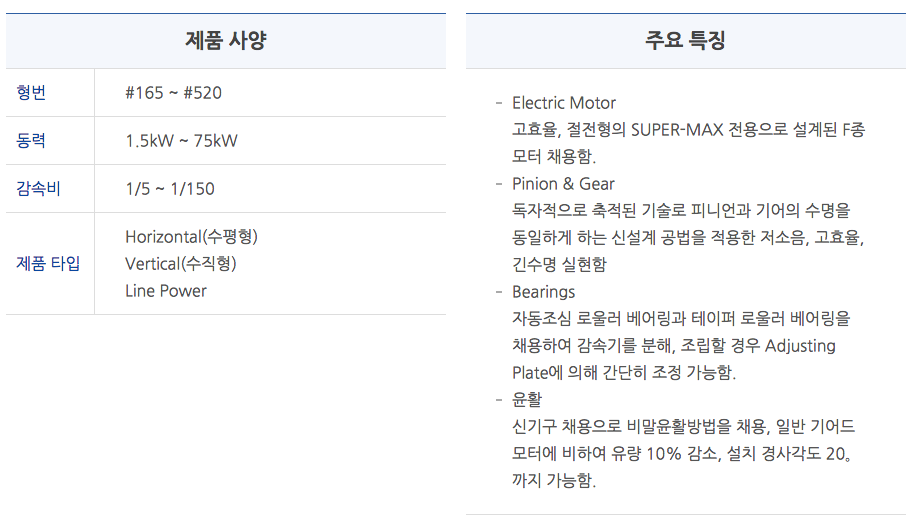
Task: Click the 감속비 row label
Action: click(38, 189)
